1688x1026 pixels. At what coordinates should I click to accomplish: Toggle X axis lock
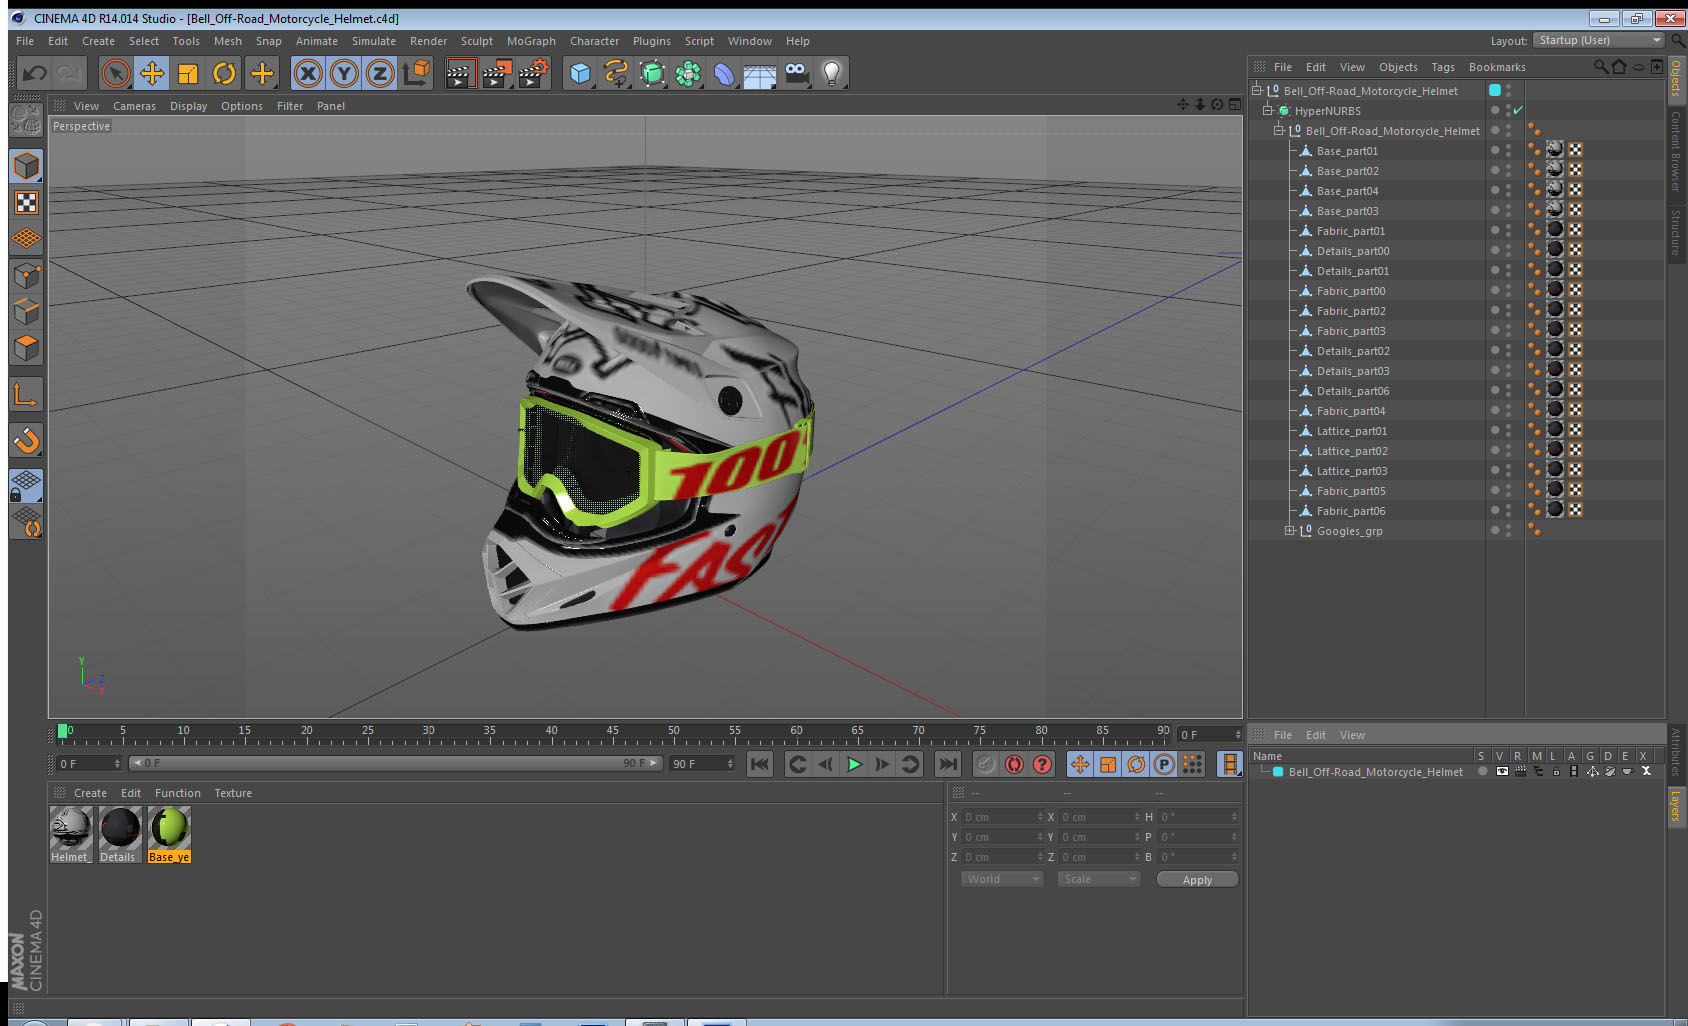click(x=308, y=73)
